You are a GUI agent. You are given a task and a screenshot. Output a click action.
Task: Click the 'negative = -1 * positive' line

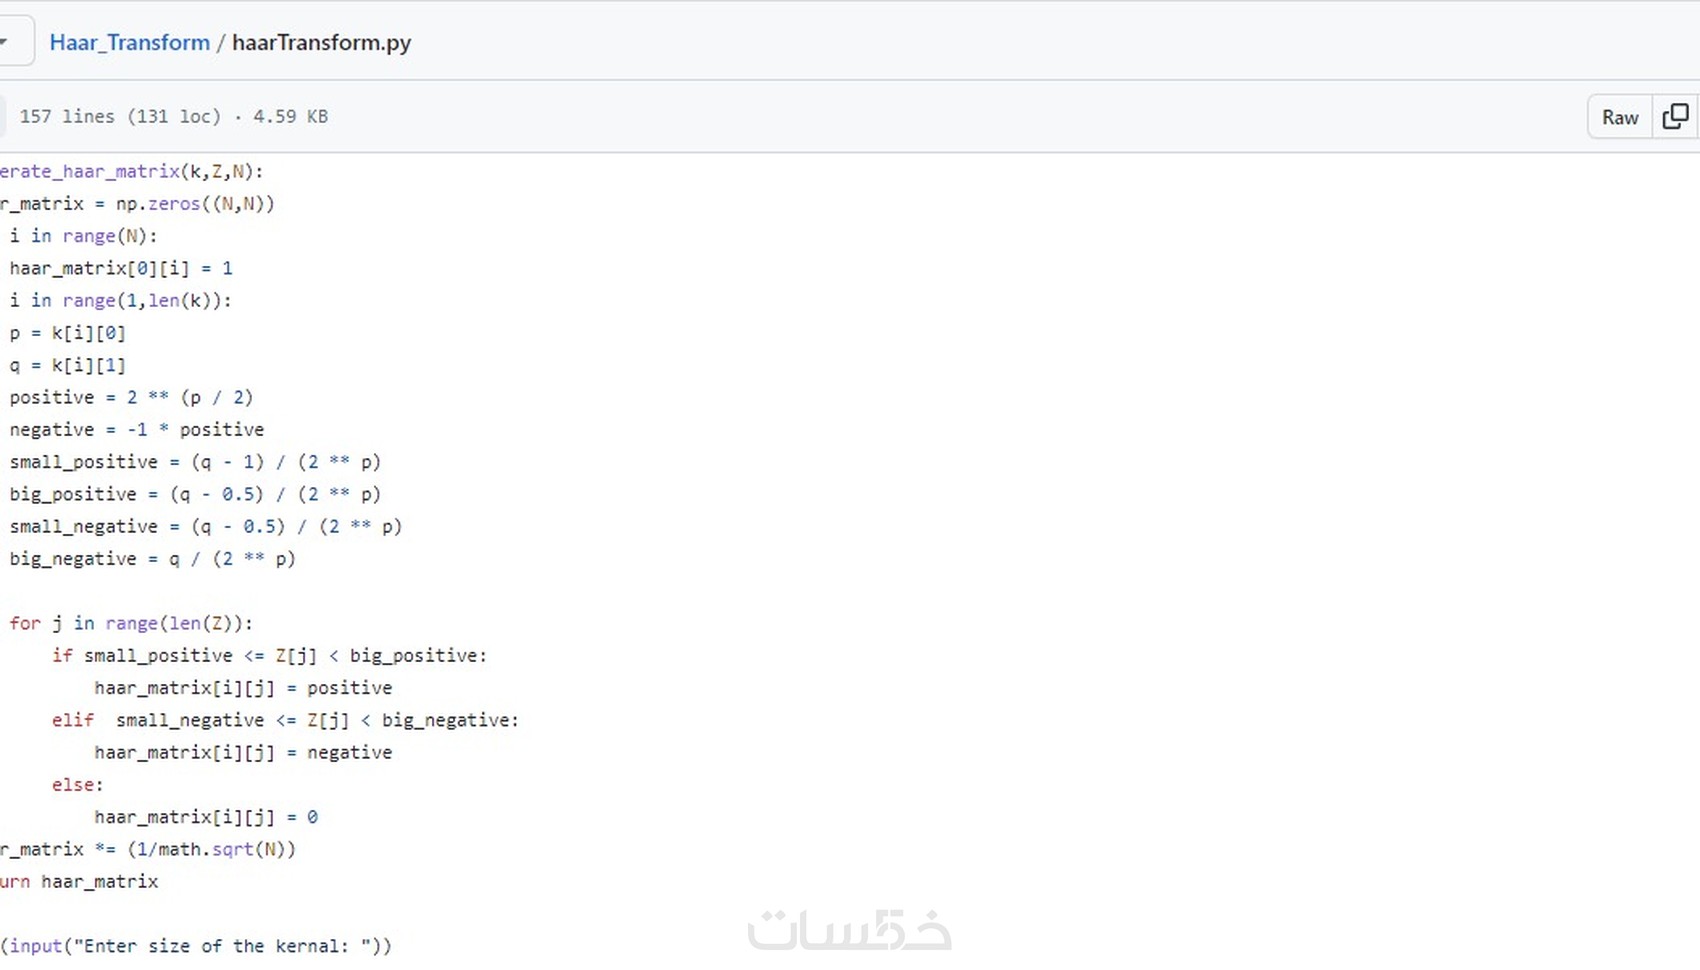[x=137, y=429]
